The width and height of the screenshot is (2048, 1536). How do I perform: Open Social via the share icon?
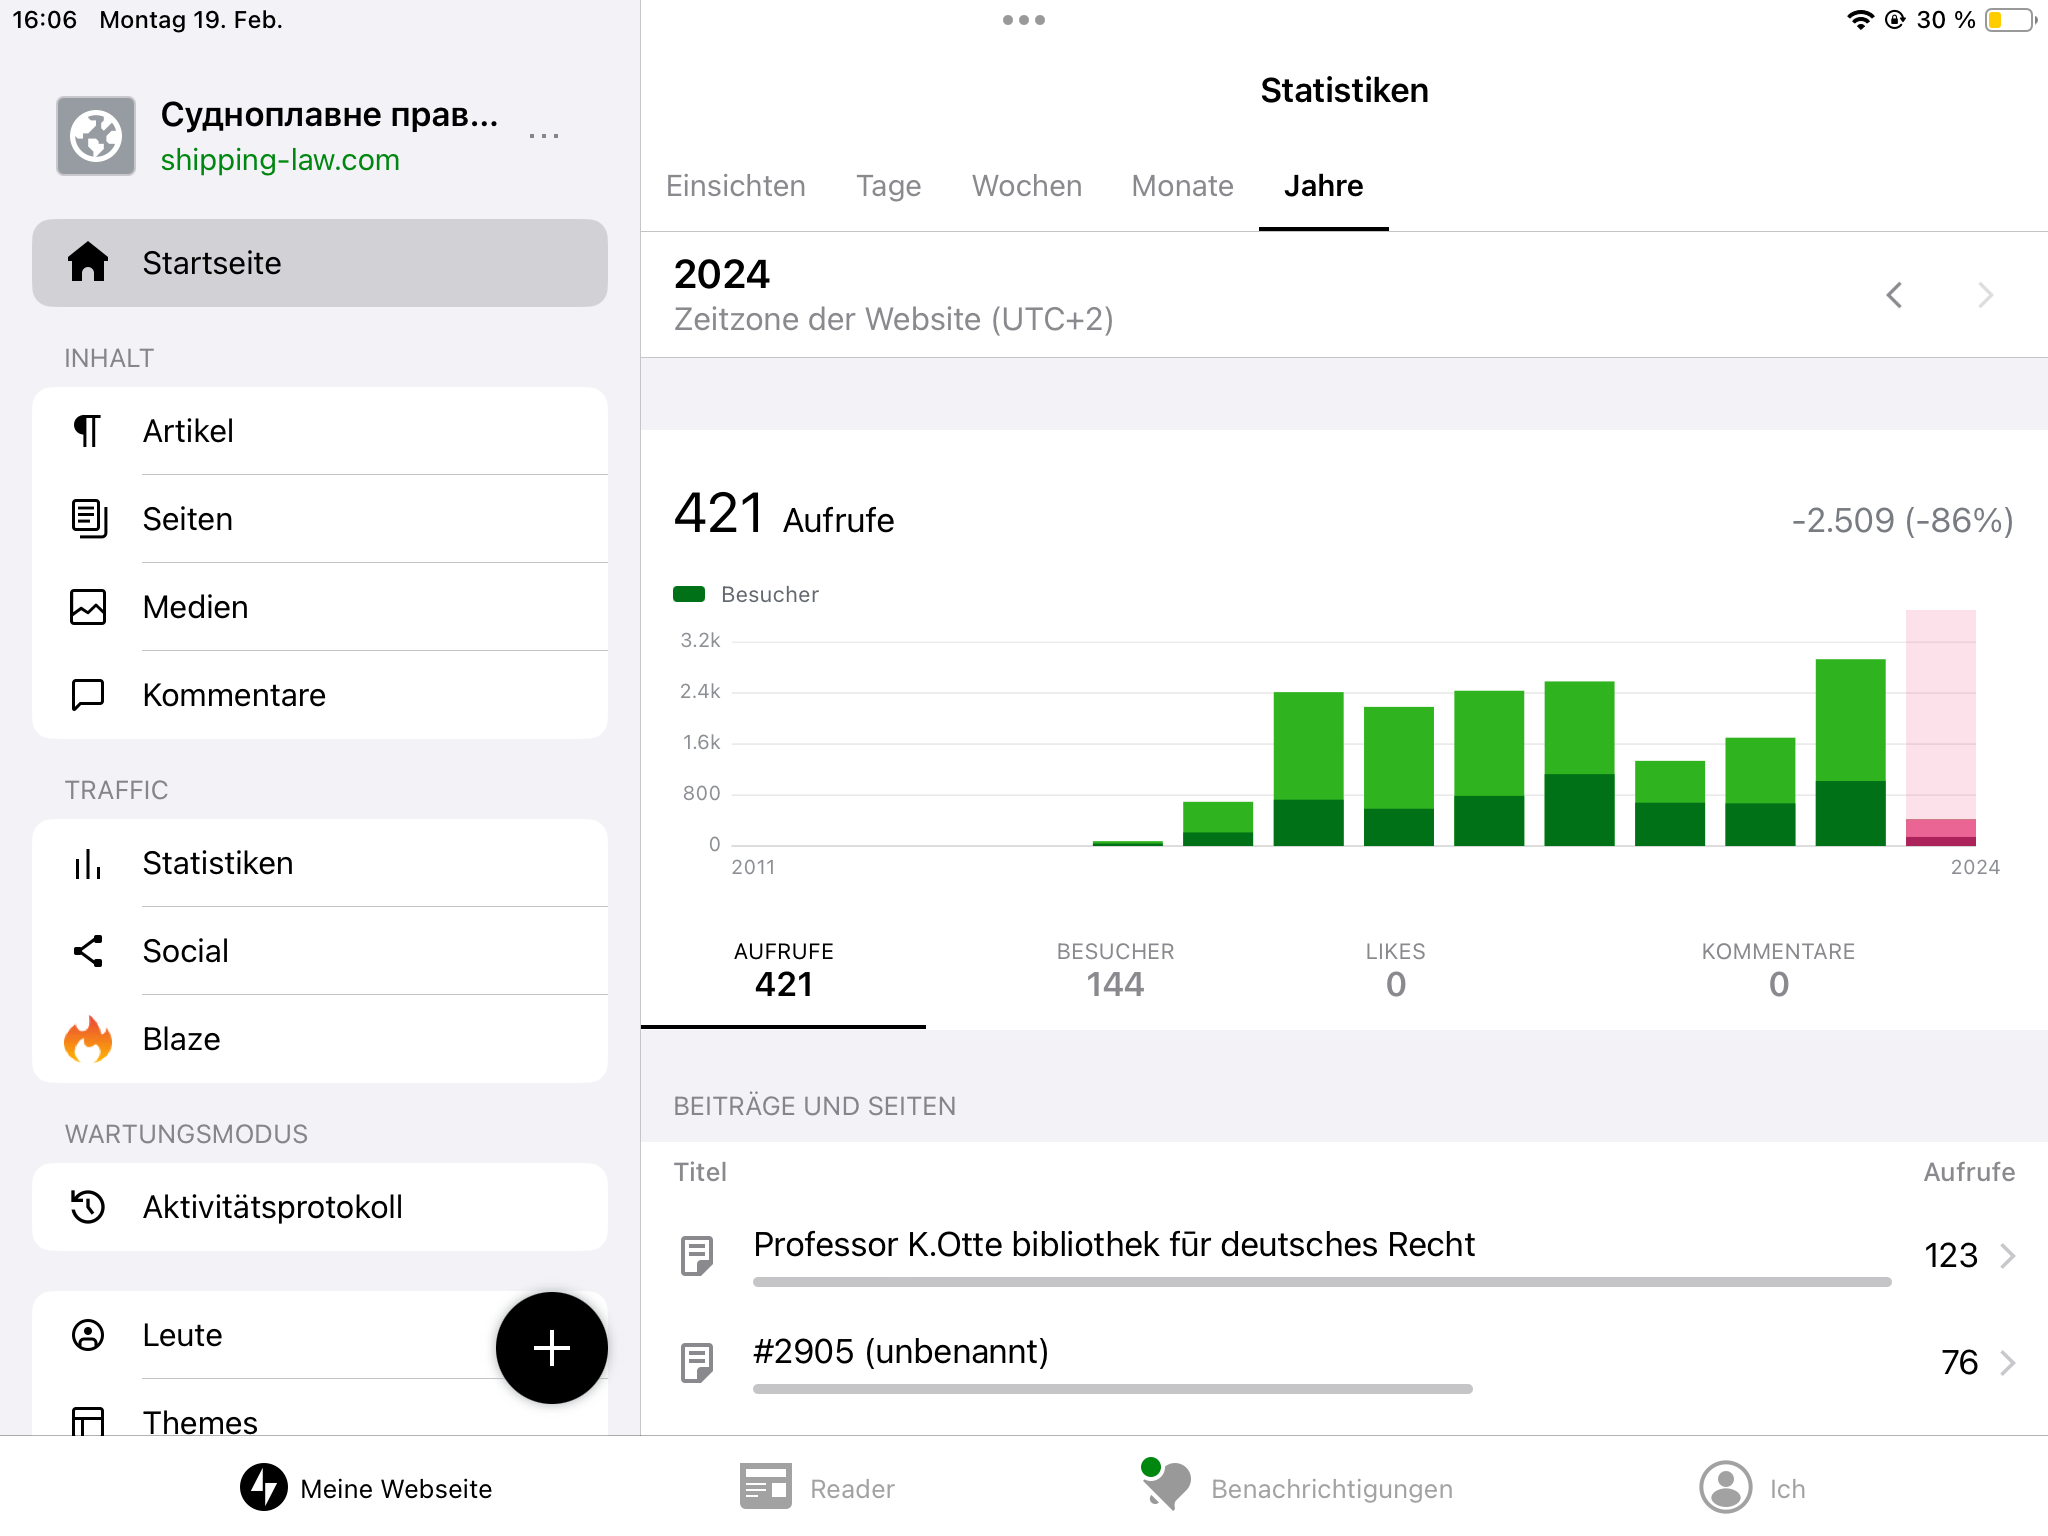click(88, 951)
